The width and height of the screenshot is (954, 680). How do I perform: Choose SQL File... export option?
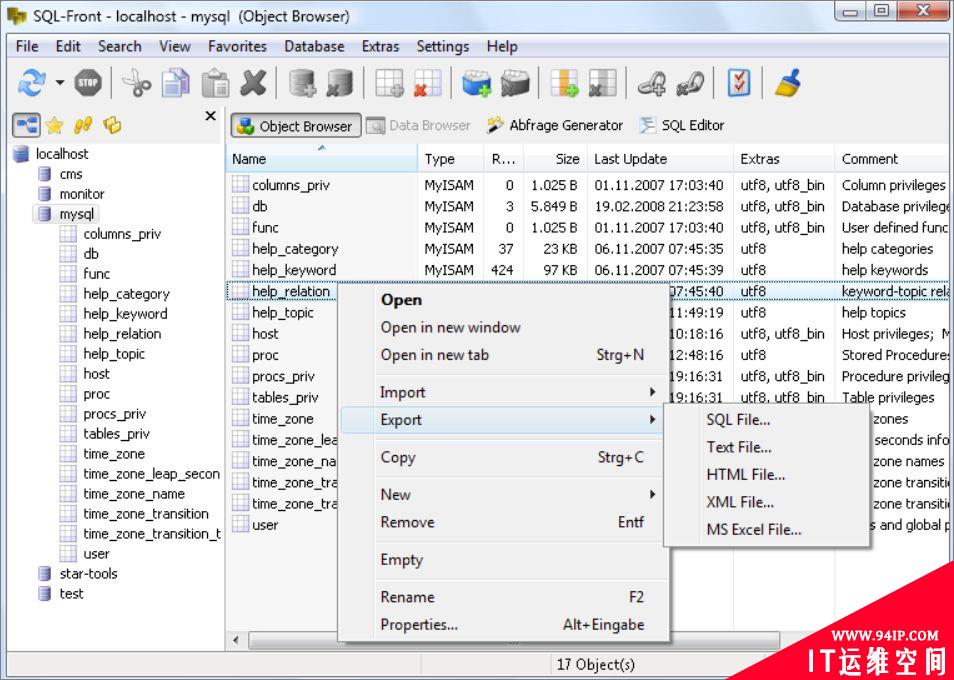click(767, 420)
